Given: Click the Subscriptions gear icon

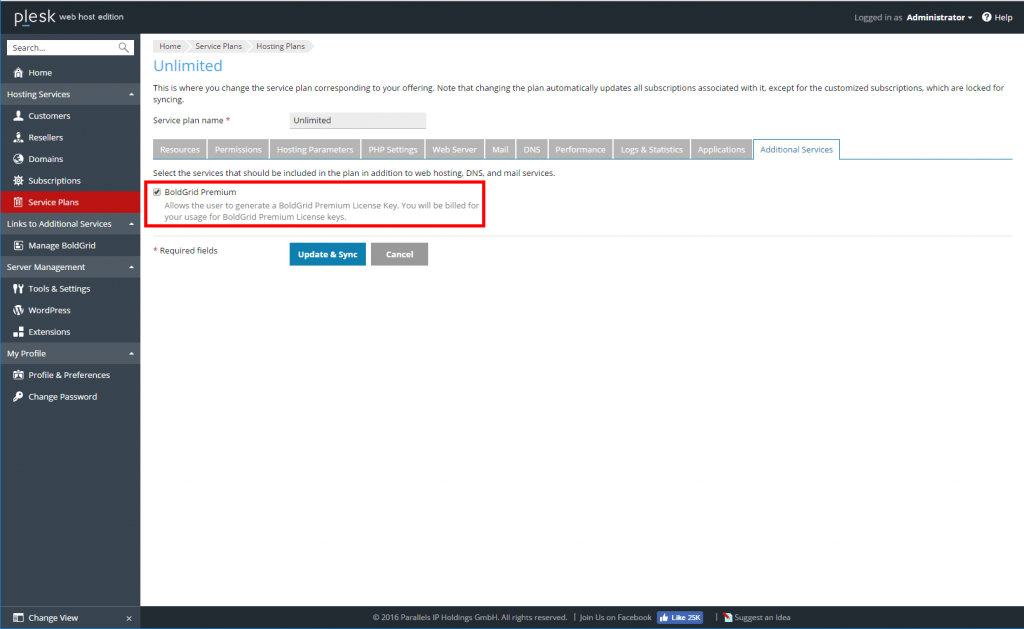Looking at the screenshot, I should (x=18, y=180).
